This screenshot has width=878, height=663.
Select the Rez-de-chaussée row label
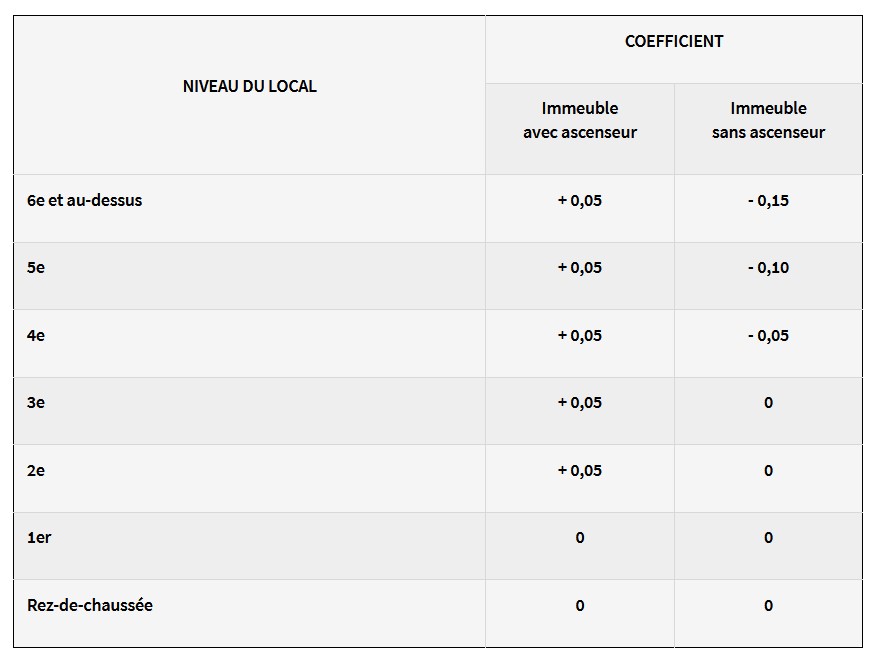pyautogui.click(x=90, y=605)
